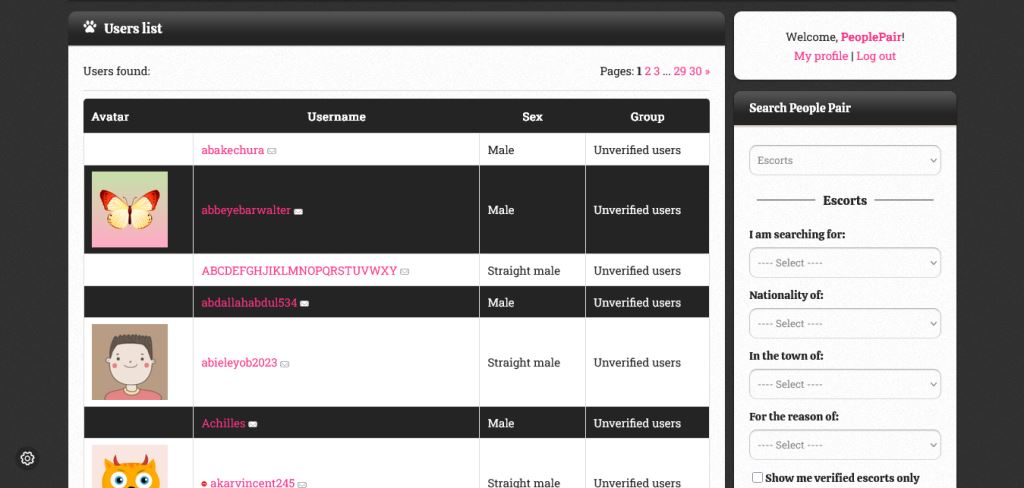The height and width of the screenshot is (488, 1024).
Task: Click the message icon beside abdallahabdul534
Action: (305, 303)
